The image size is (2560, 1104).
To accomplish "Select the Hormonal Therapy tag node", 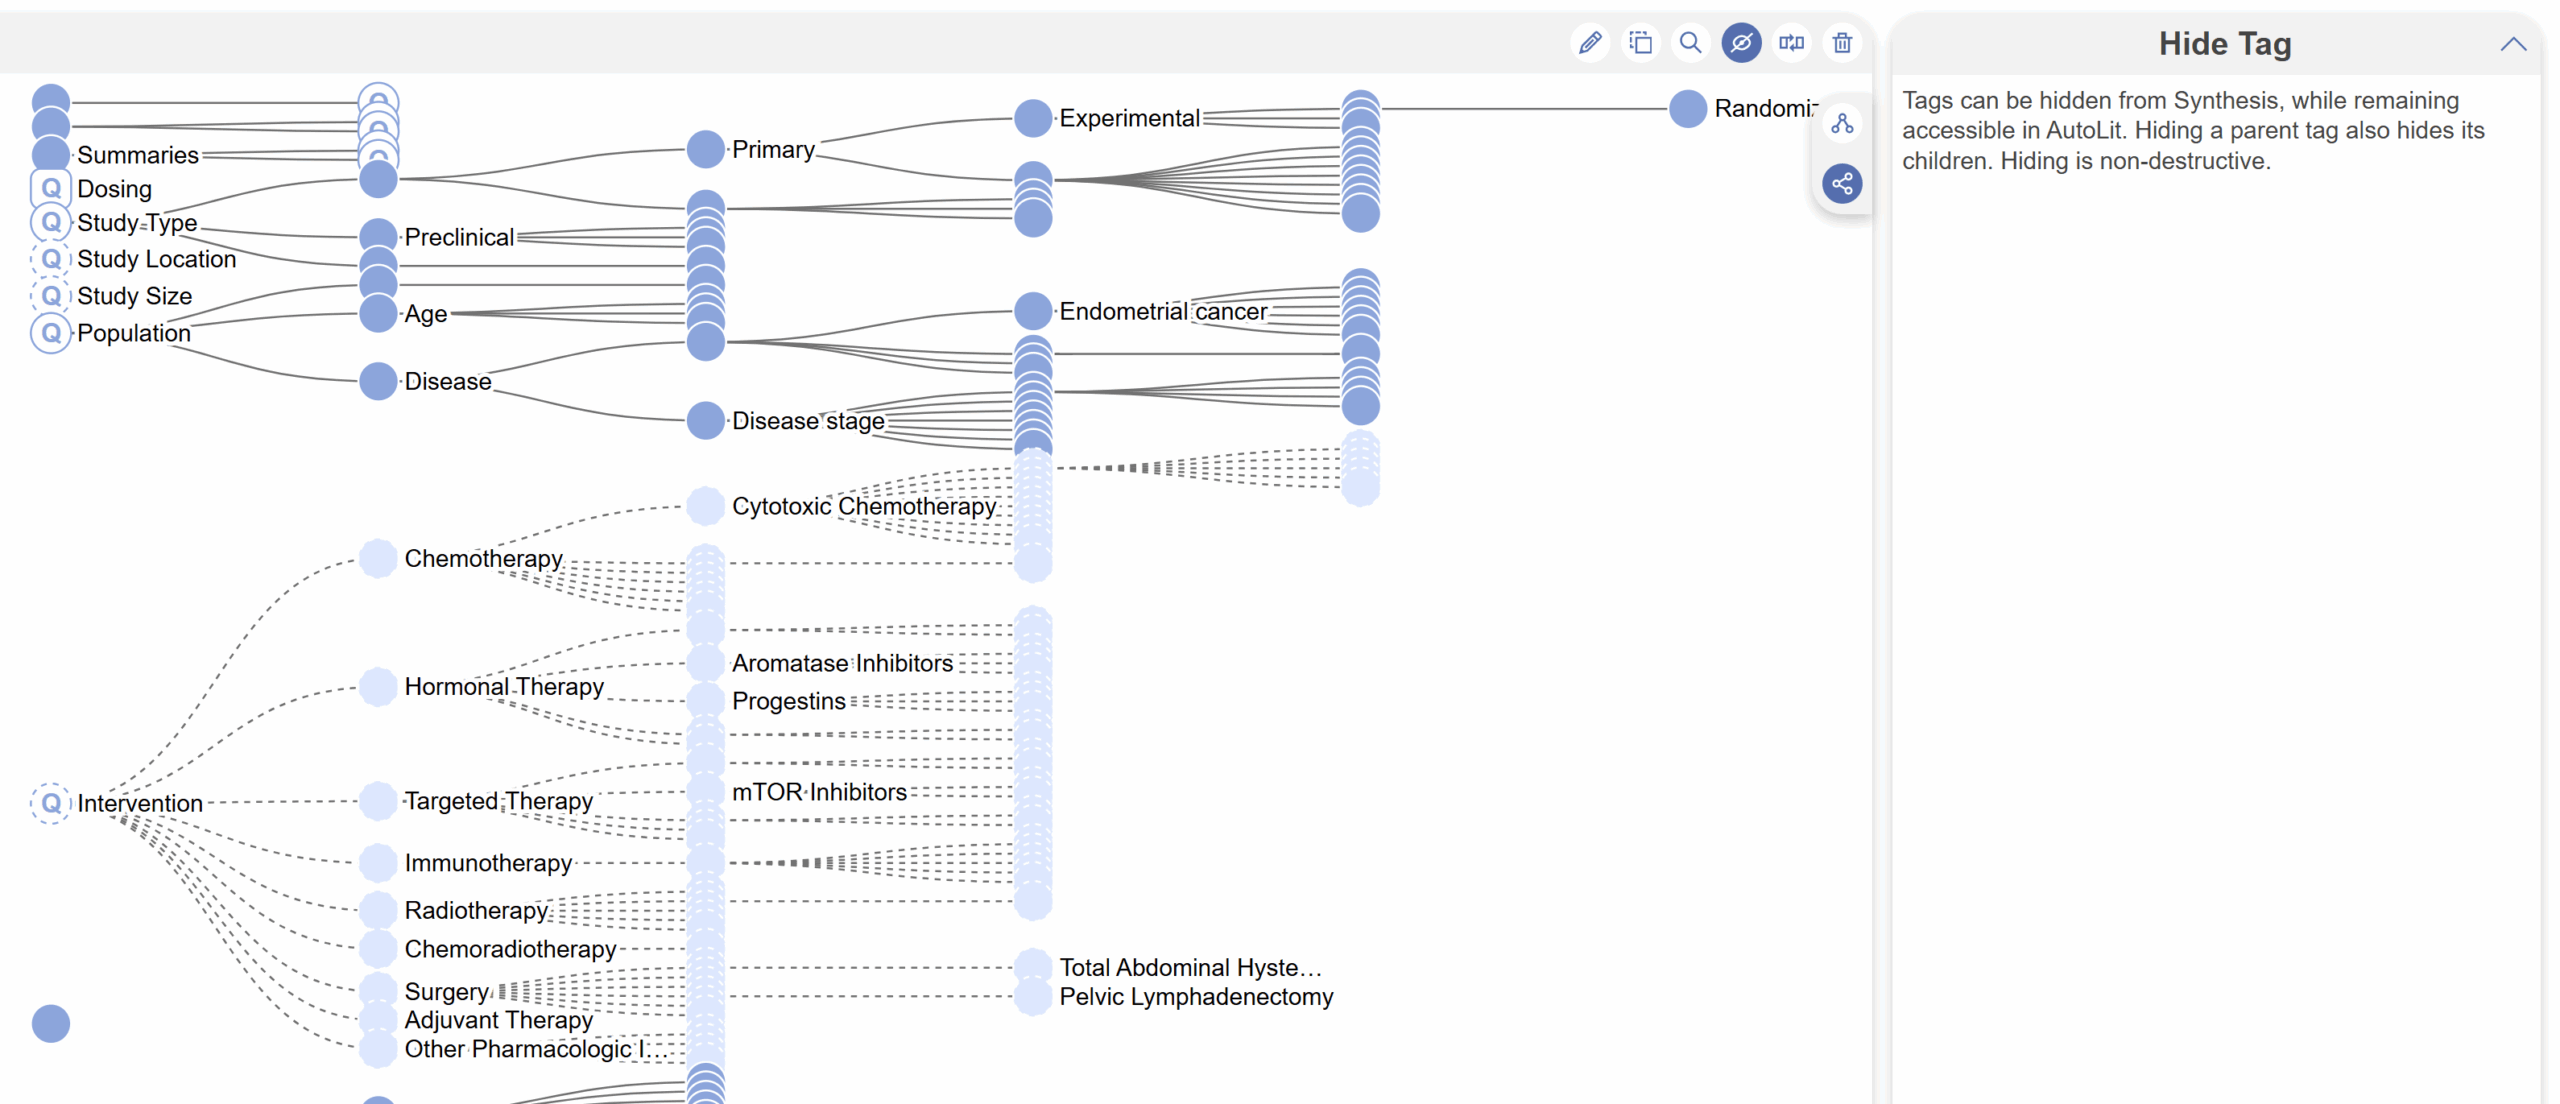I will pyautogui.click(x=378, y=687).
